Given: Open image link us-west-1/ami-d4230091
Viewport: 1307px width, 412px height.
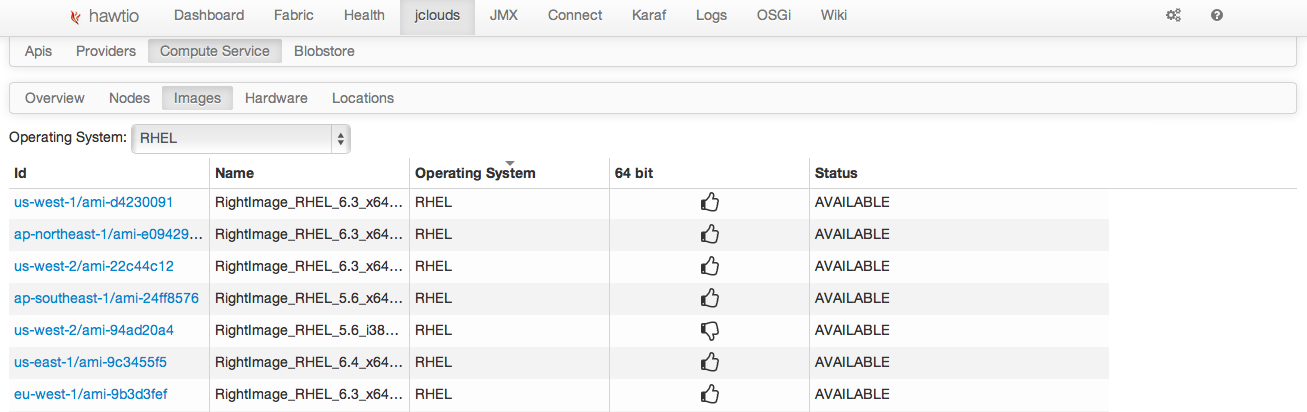Looking at the screenshot, I should (94, 202).
